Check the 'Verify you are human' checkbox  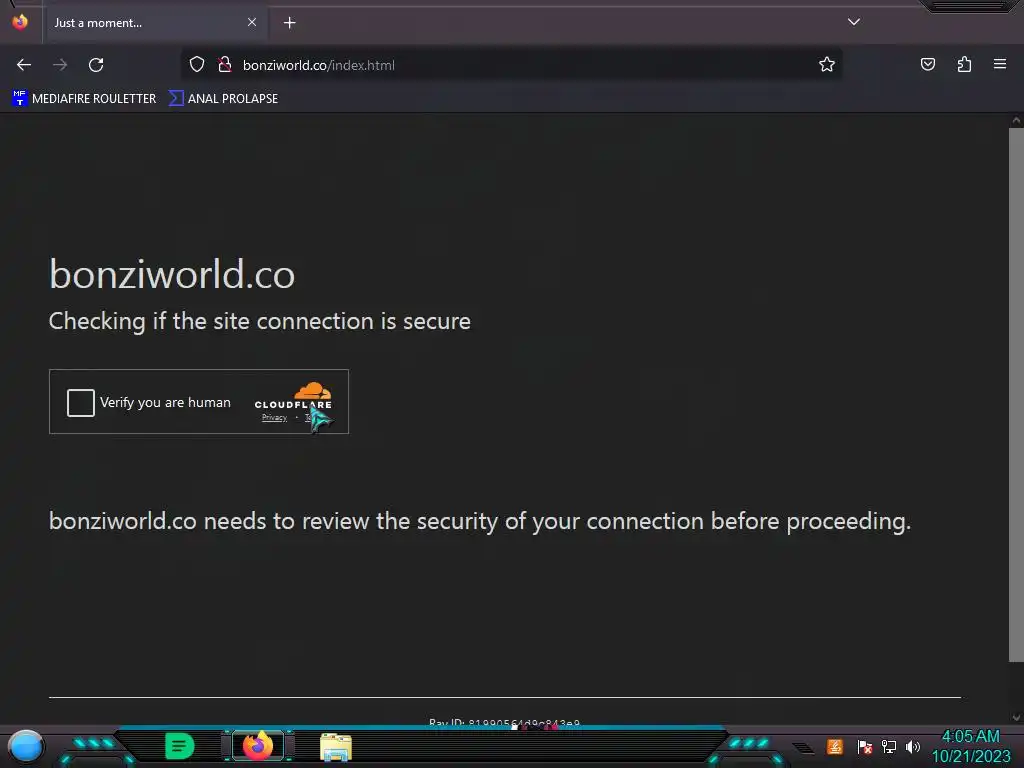[81, 402]
